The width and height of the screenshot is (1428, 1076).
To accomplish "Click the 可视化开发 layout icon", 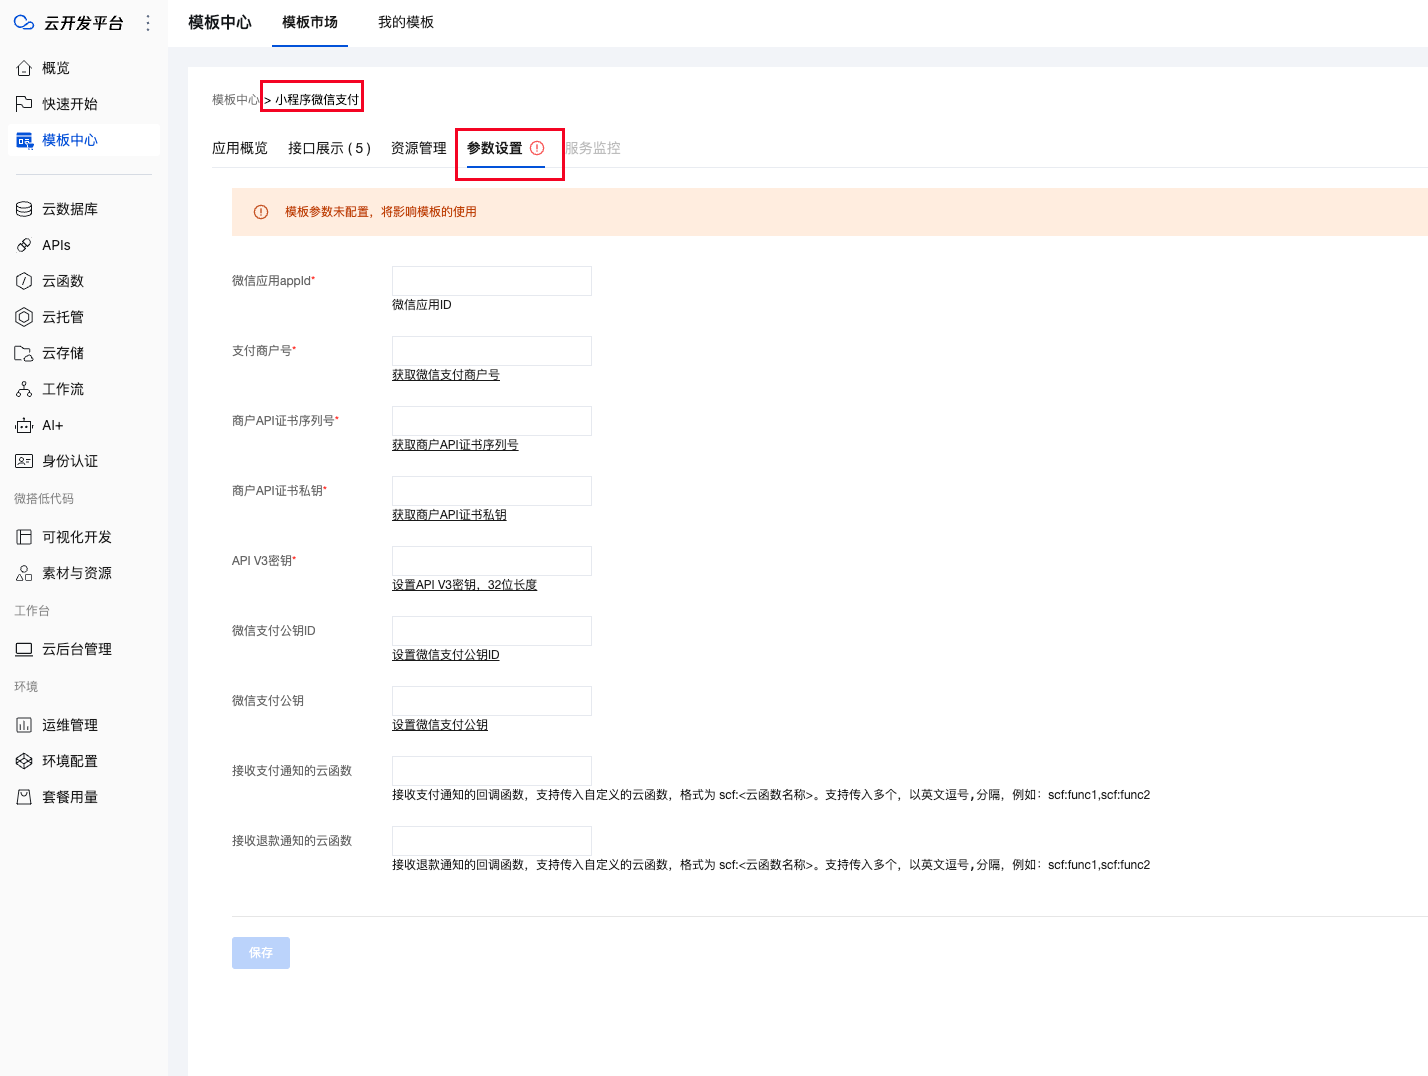I will click(24, 537).
